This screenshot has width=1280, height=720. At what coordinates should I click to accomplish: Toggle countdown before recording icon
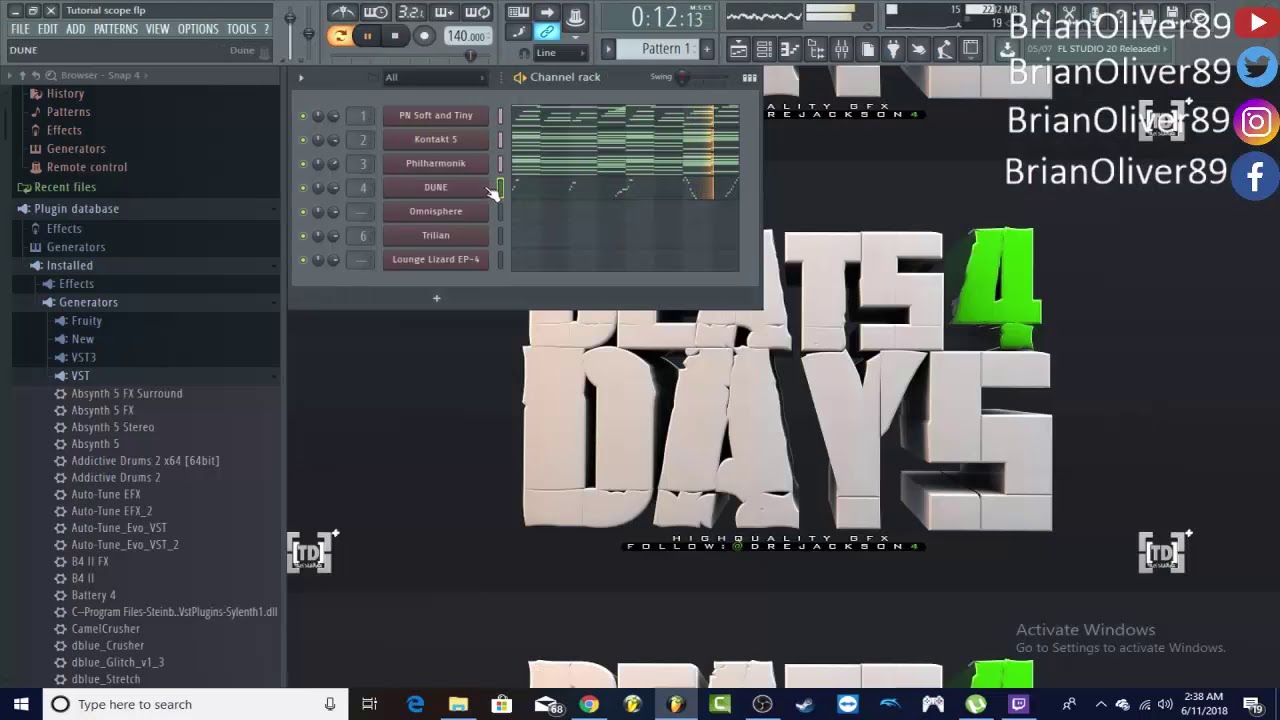coord(410,12)
